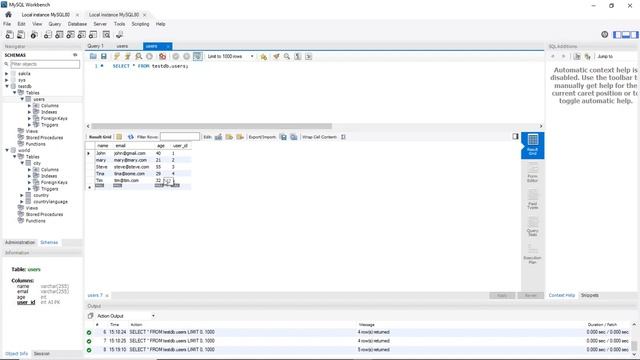Click the query editor horizontal scrollbar
Viewport: 640px width, 360px height.
coord(211,126)
